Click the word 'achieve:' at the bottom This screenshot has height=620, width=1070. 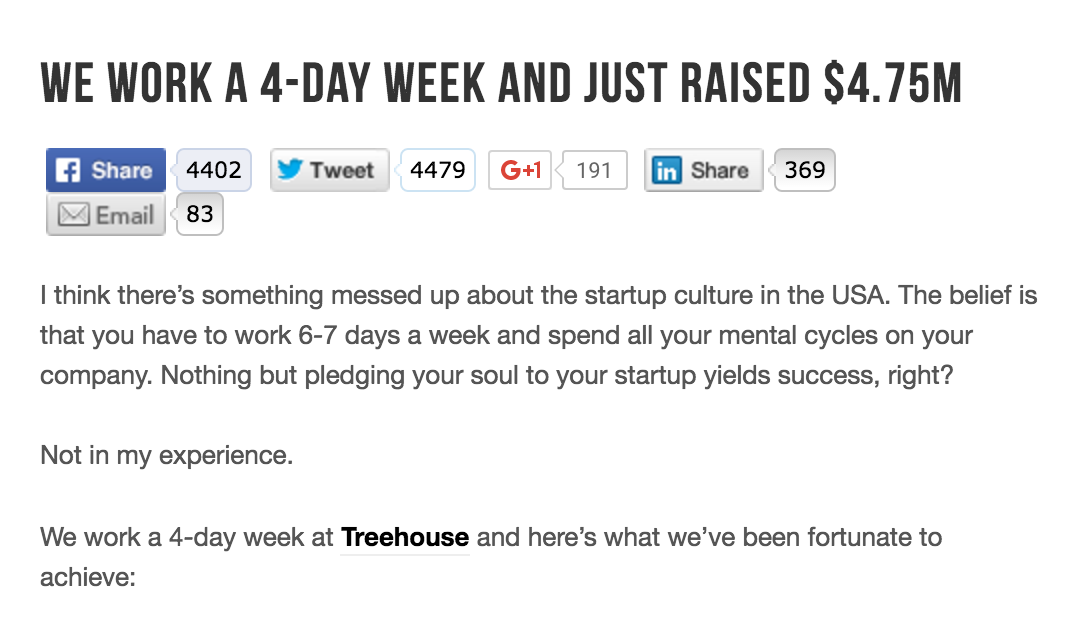(88, 578)
